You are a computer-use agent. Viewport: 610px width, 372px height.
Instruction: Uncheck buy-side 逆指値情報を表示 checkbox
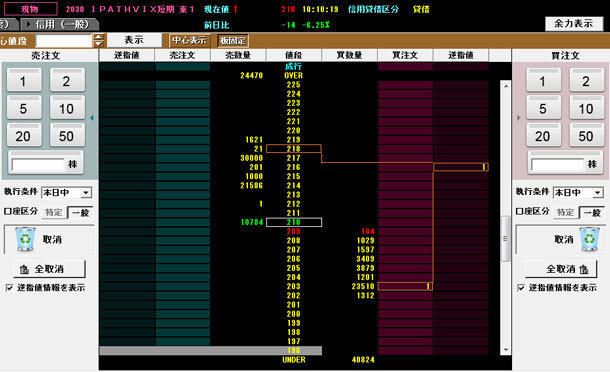click(521, 288)
